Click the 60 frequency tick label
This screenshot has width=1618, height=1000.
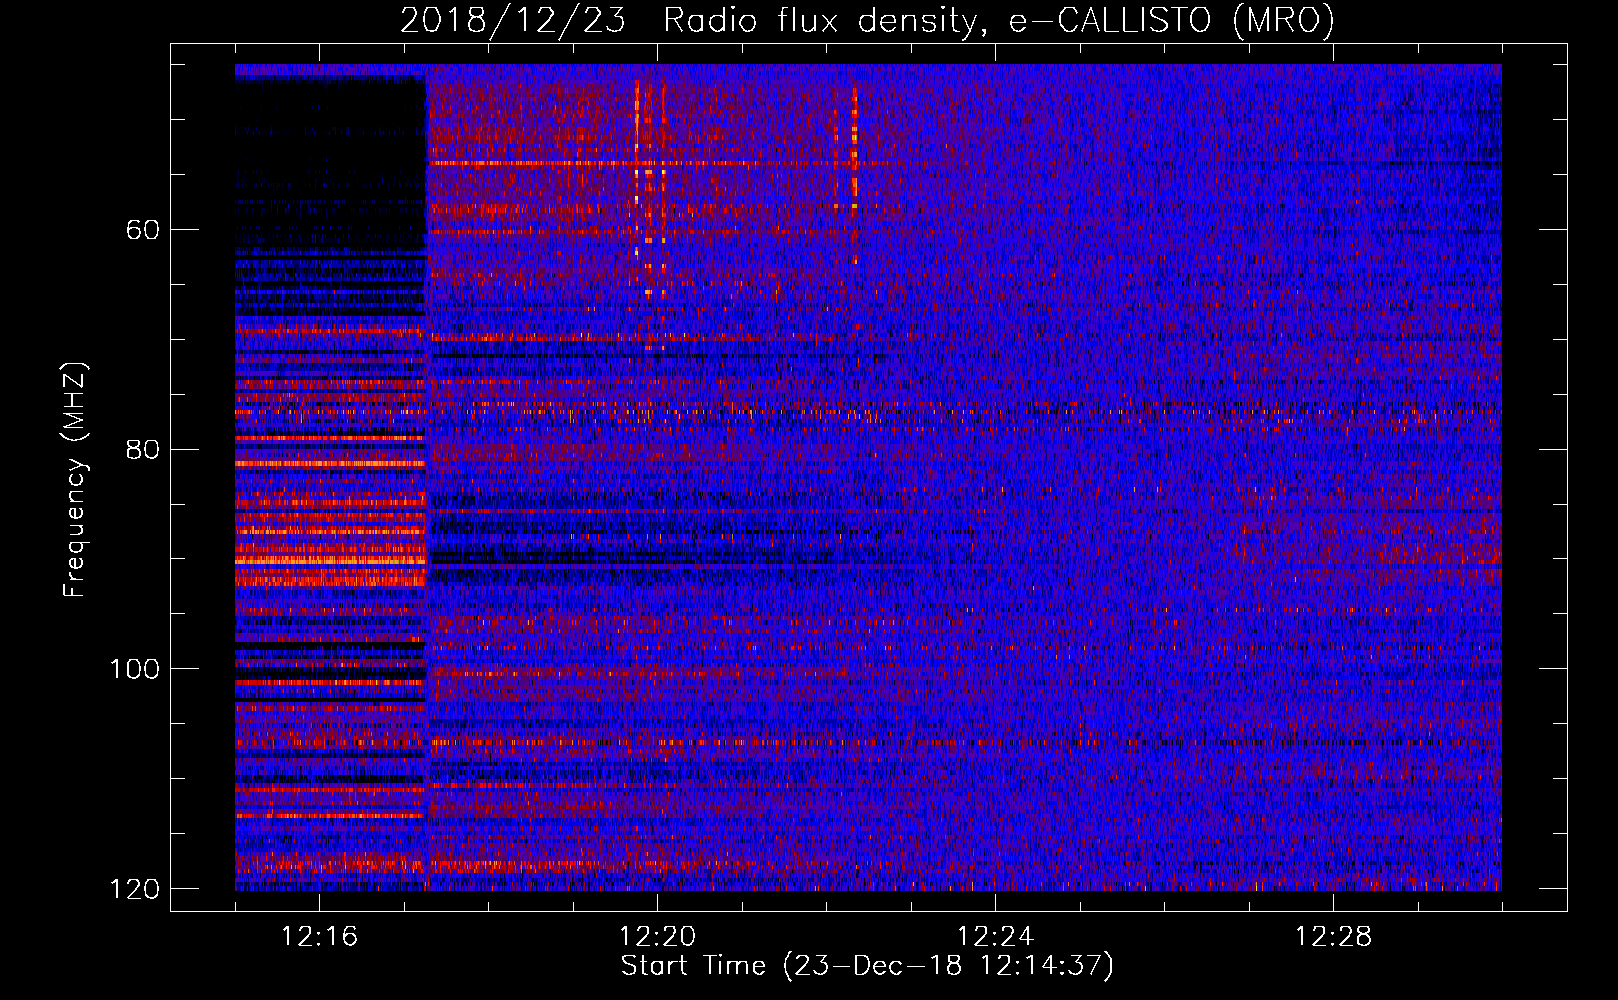click(x=143, y=230)
